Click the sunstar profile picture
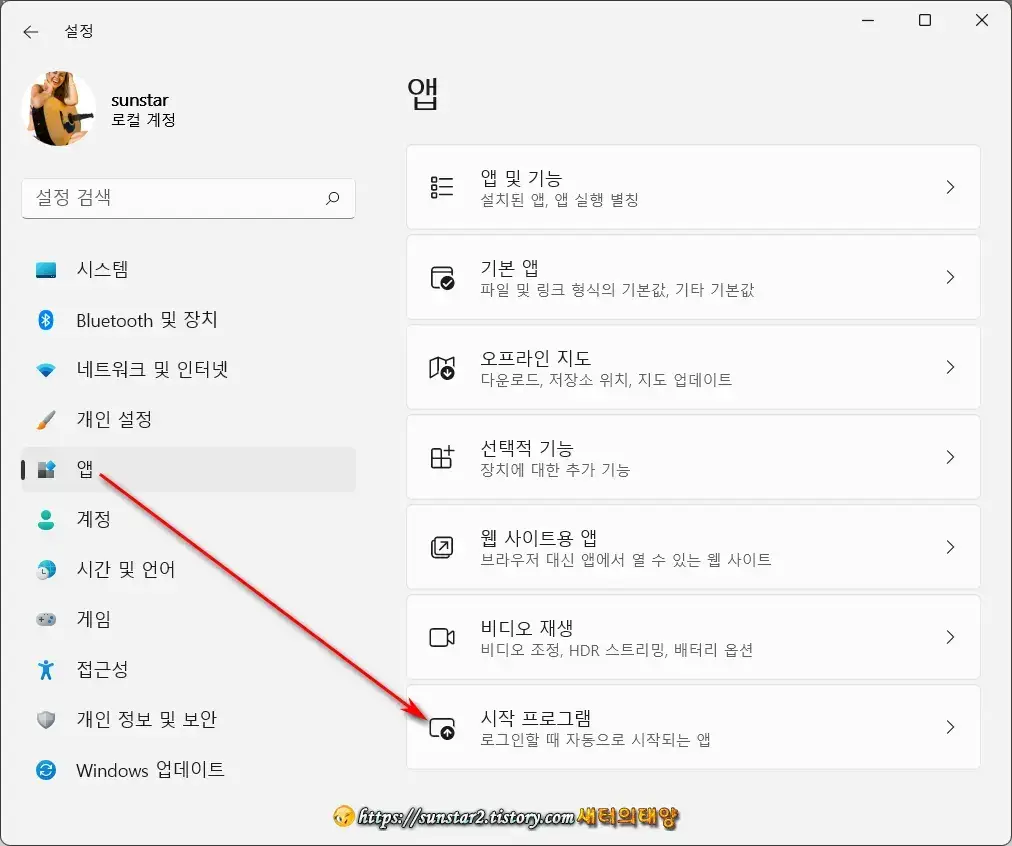 point(58,107)
